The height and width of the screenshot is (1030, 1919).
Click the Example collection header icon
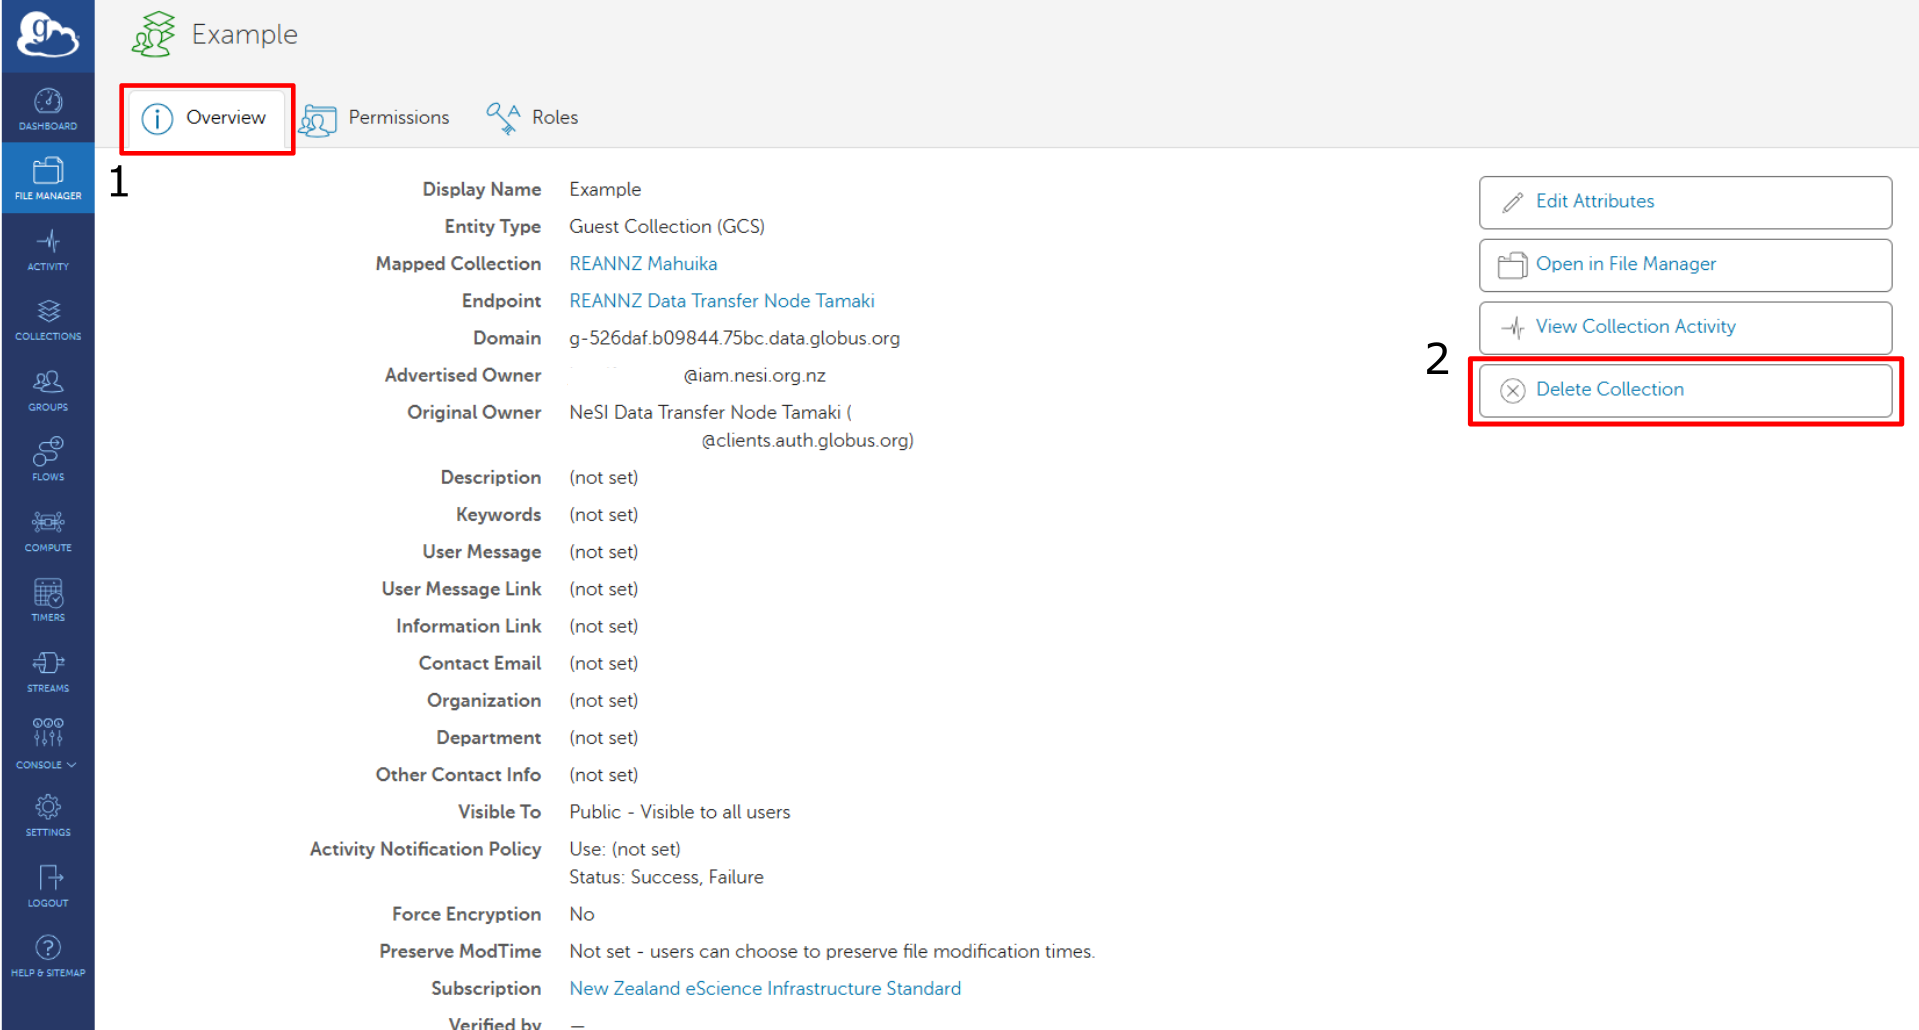154,34
